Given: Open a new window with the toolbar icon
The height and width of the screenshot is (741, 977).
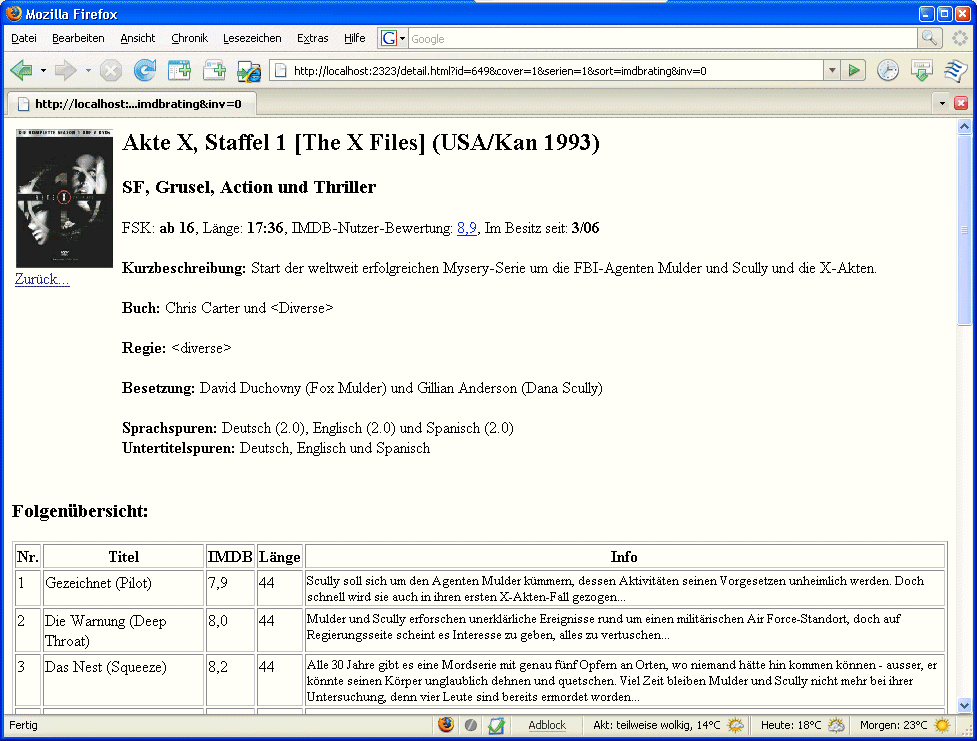Looking at the screenshot, I should click(179, 70).
